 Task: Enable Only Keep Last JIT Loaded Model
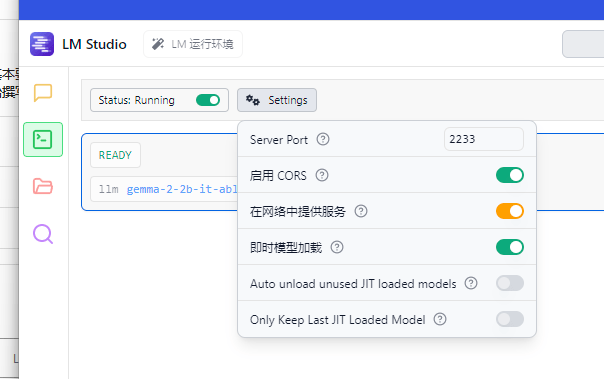[510, 319]
